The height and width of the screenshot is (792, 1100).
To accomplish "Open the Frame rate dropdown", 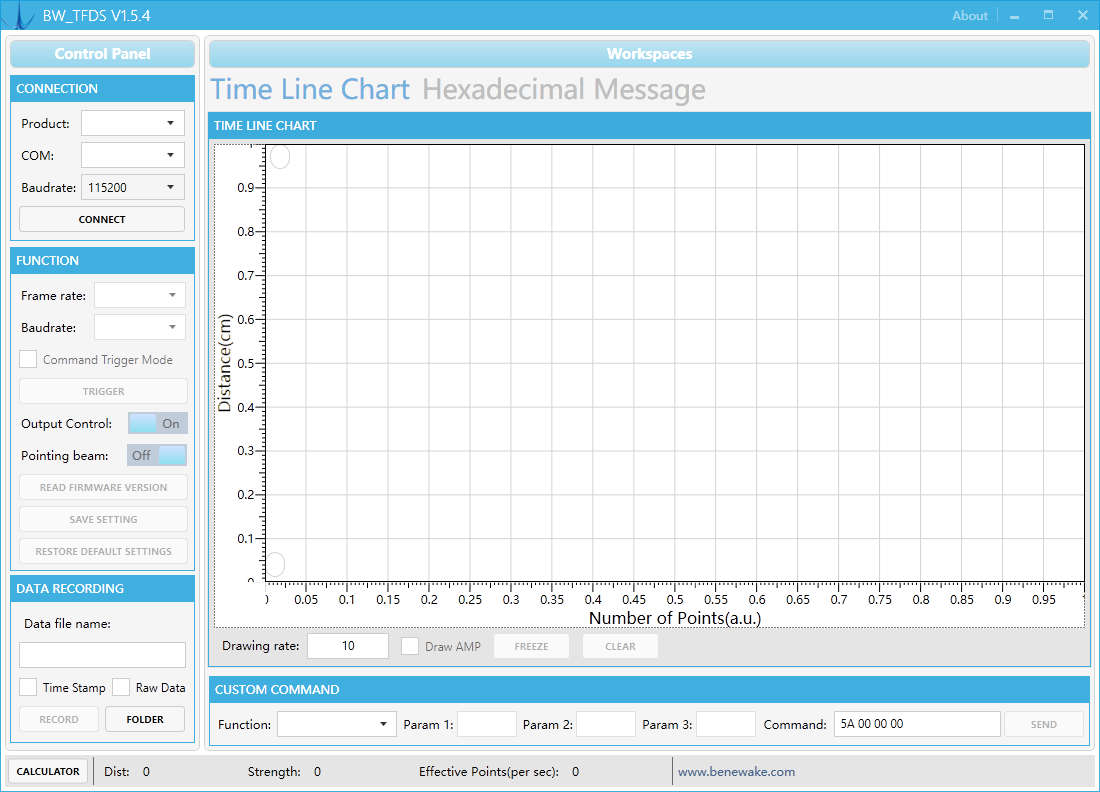I will pos(140,295).
